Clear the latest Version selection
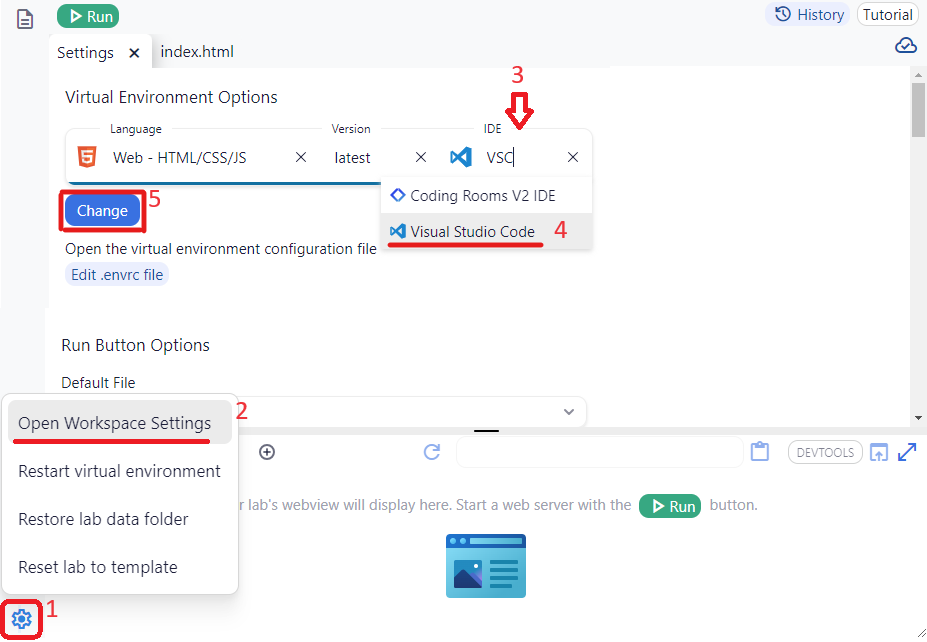927x642 pixels. (421, 157)
